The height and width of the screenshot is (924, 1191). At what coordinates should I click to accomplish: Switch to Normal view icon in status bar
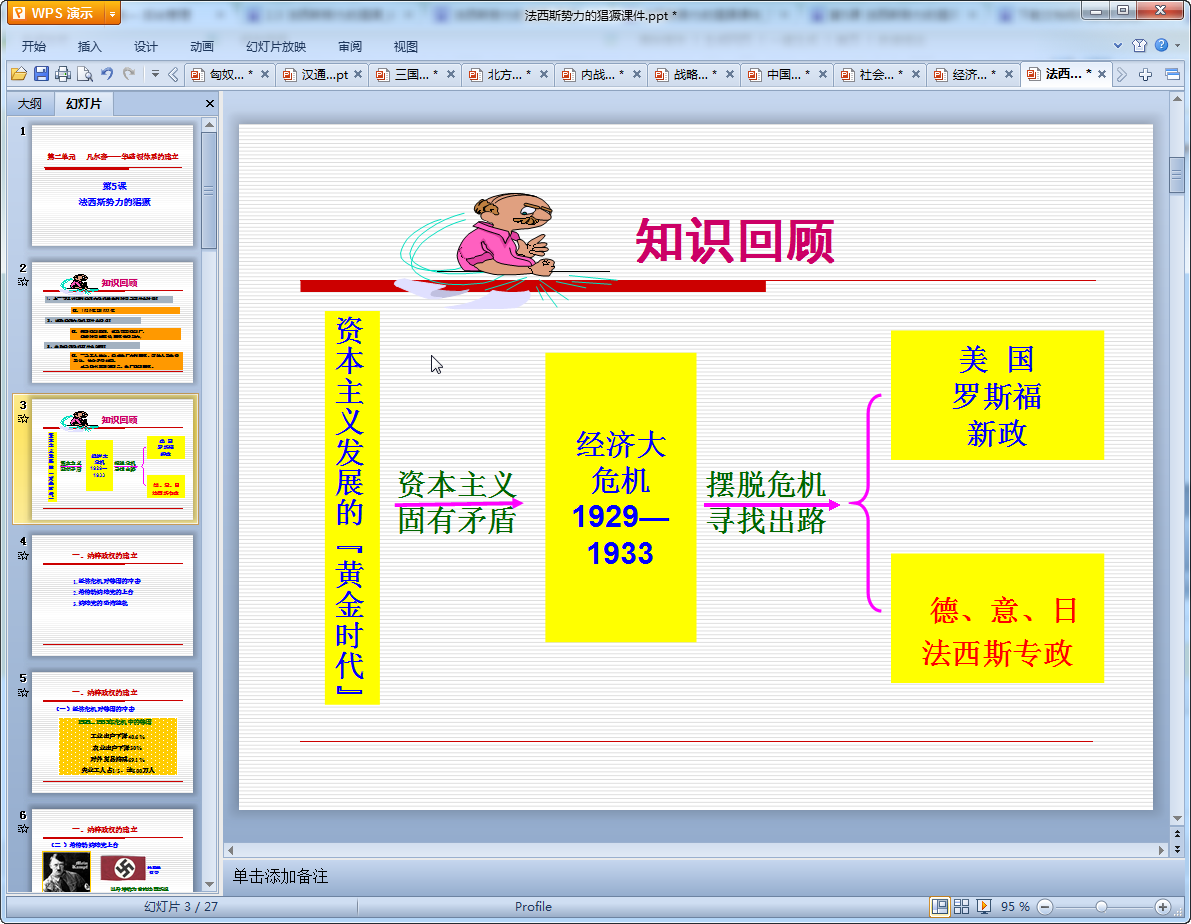[940, 906]
